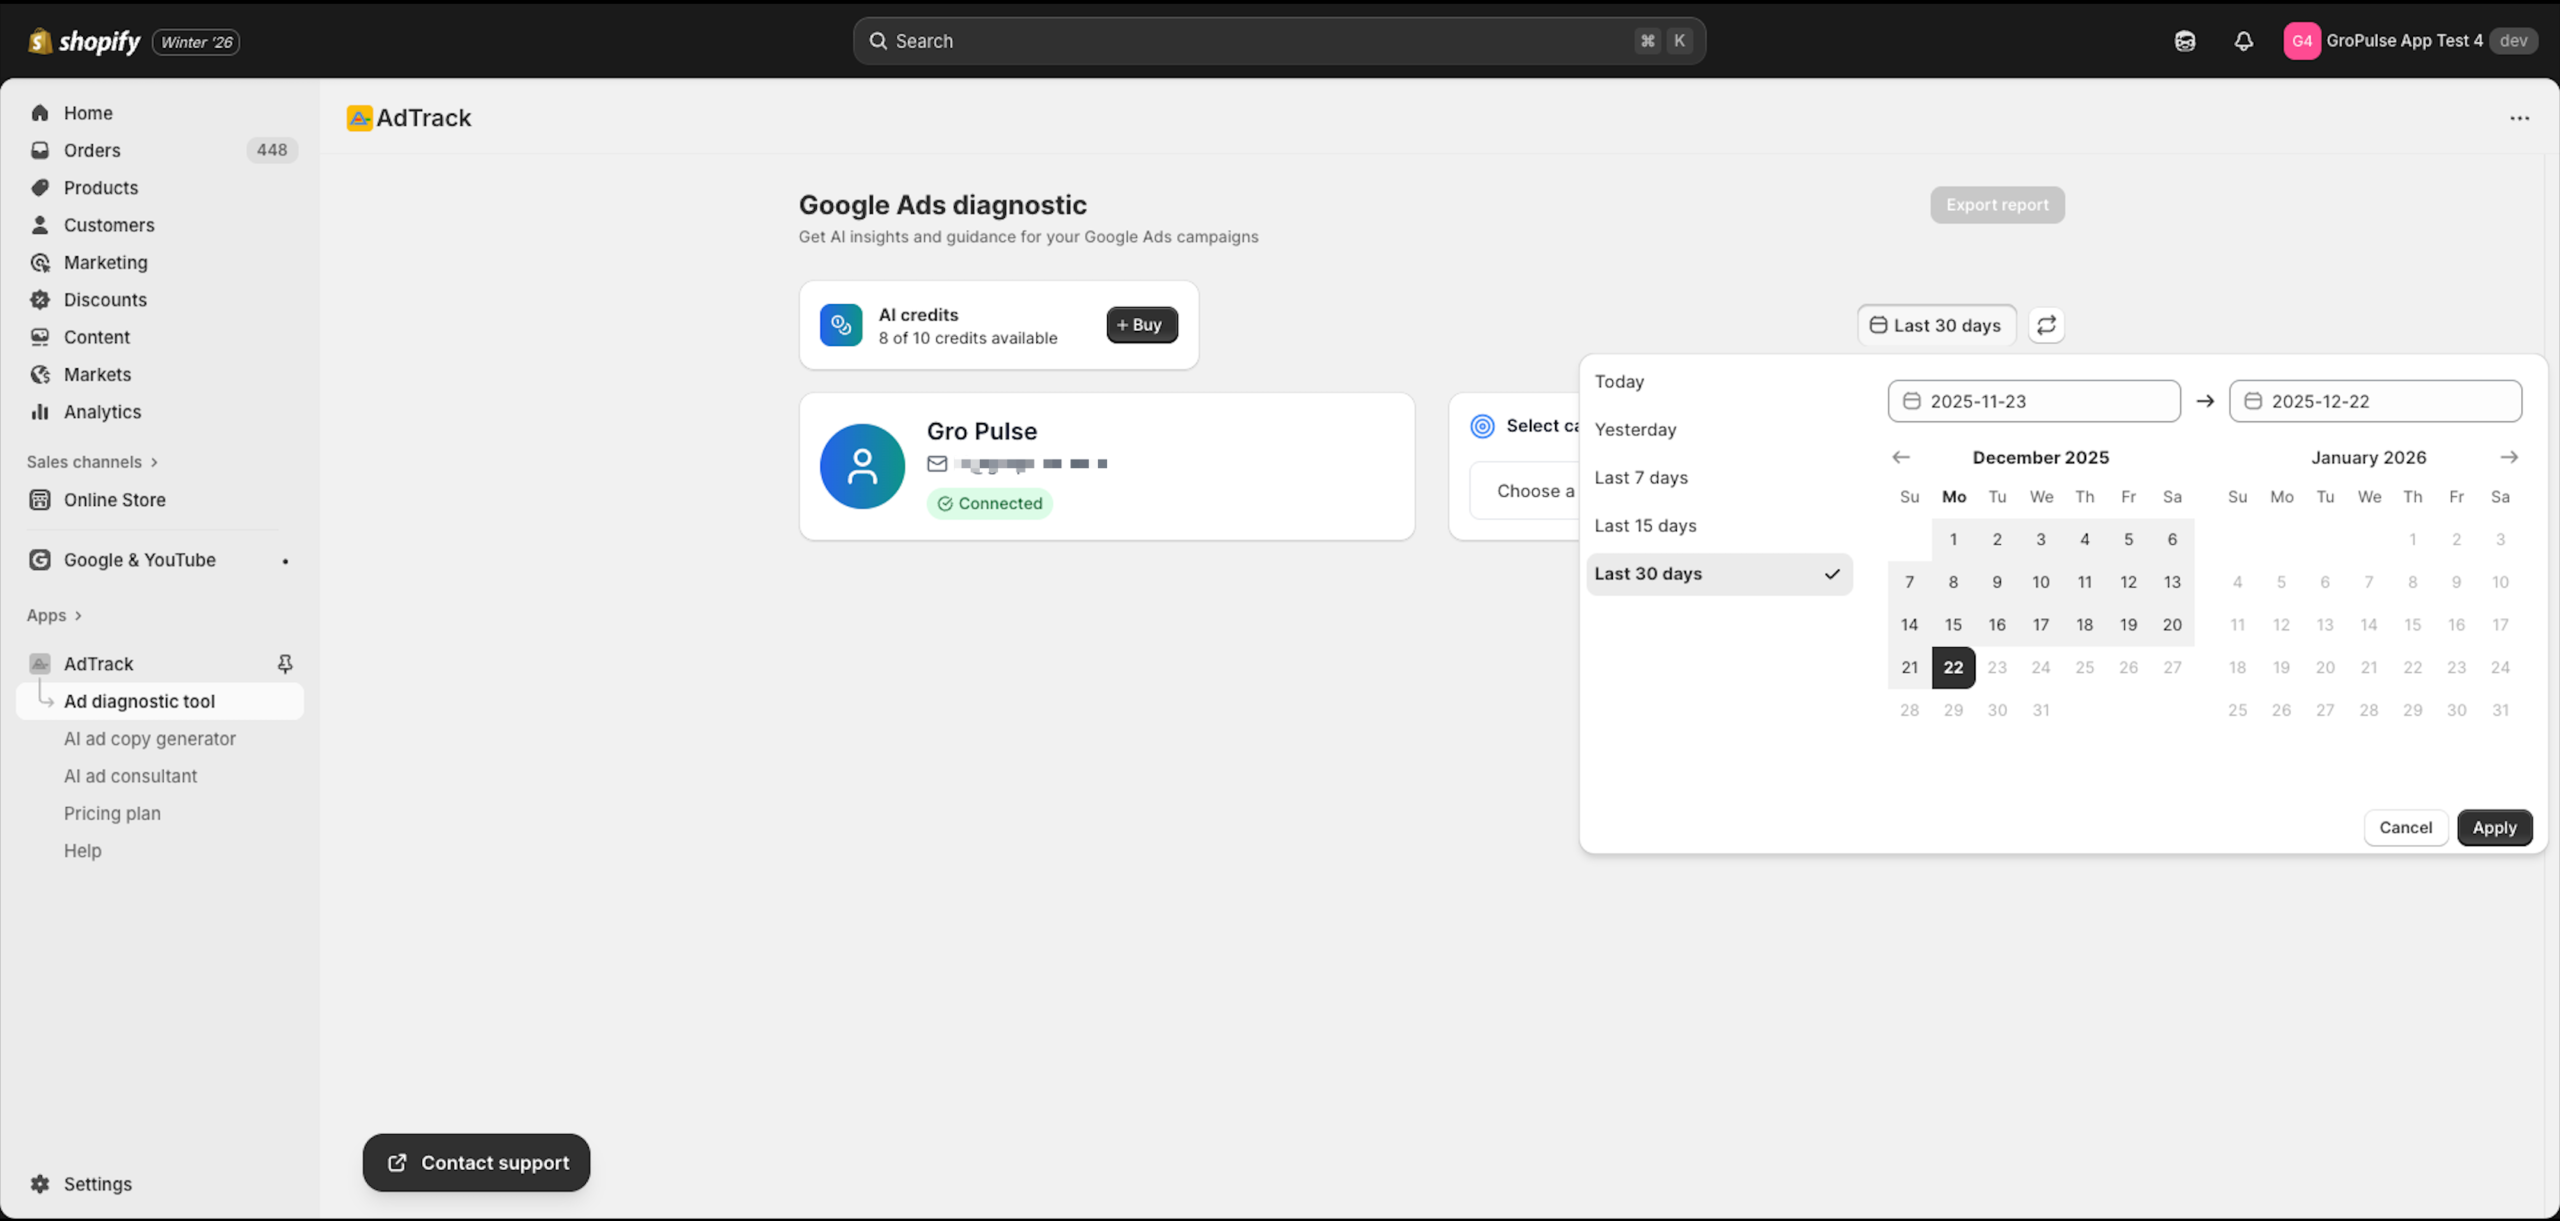
Task: Open the AI ad copy generator page
Action: point(150,738)
